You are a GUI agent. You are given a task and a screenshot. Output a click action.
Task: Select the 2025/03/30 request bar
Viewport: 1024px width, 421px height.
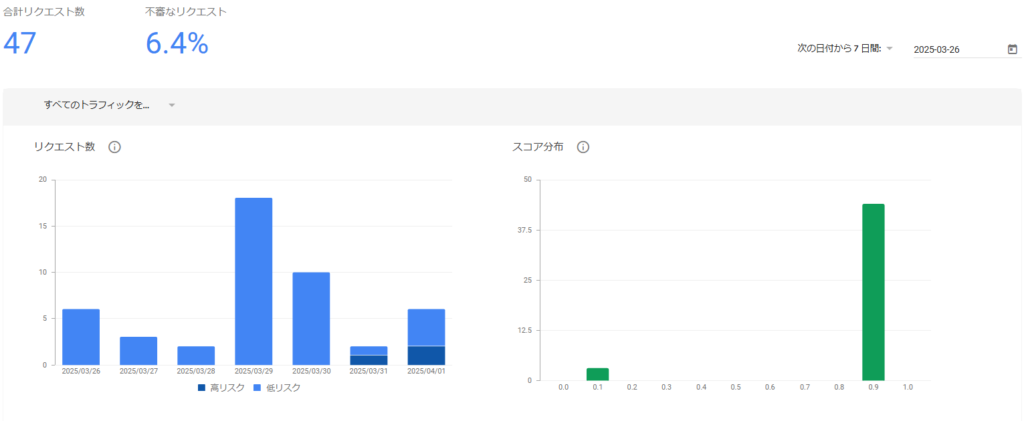(311, 318)
